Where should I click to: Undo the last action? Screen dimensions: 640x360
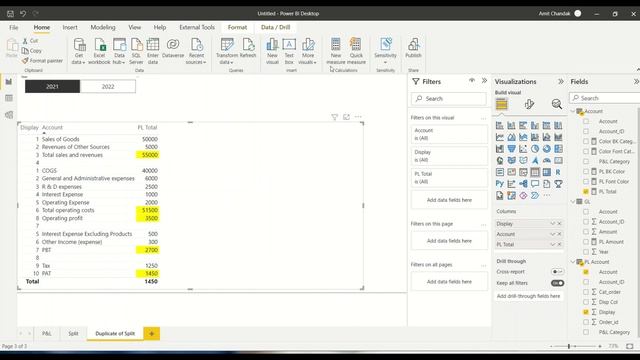coord(23,13)
